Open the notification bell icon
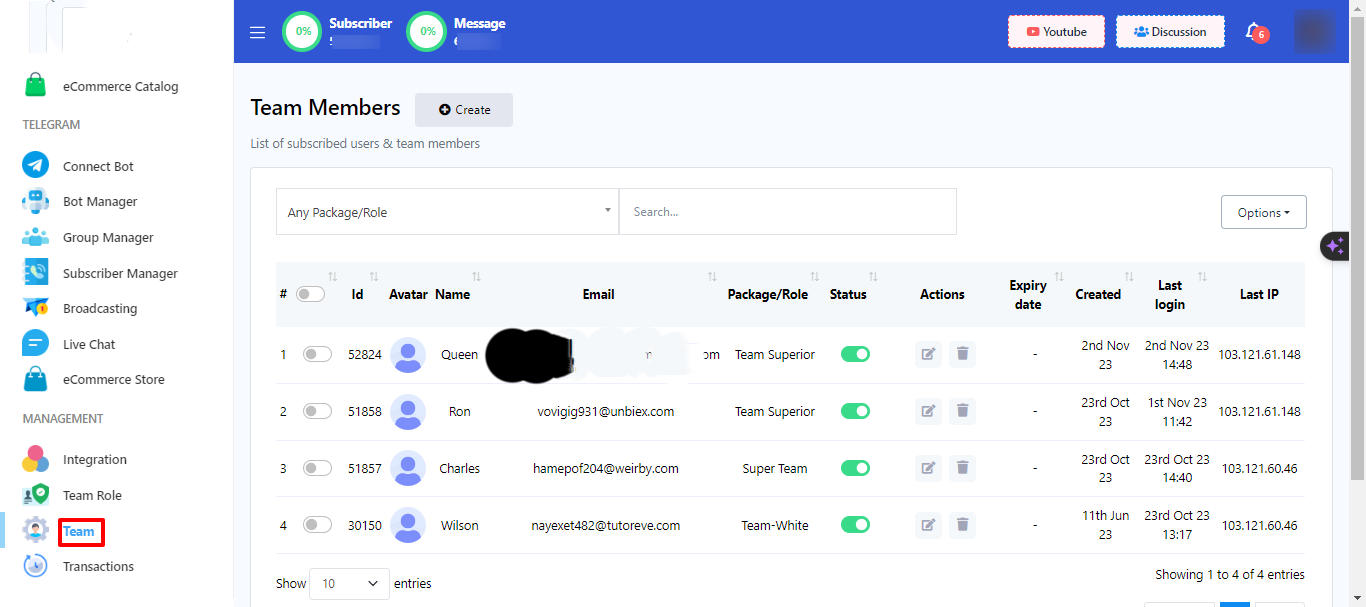This screenshot has height=607, width=1366. pyautogui.click(x=1253, y=32)
